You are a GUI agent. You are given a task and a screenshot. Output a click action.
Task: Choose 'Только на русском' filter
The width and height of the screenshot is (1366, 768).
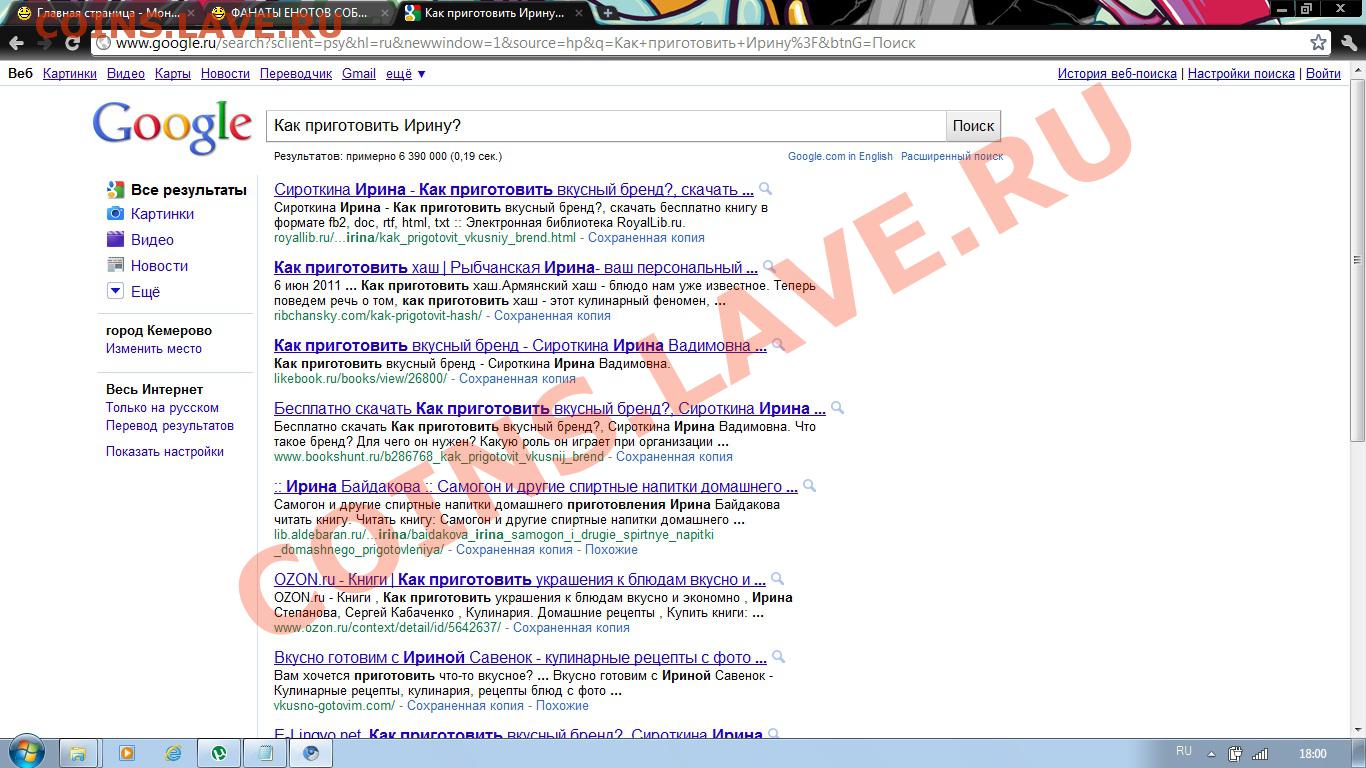coord(162,408)
